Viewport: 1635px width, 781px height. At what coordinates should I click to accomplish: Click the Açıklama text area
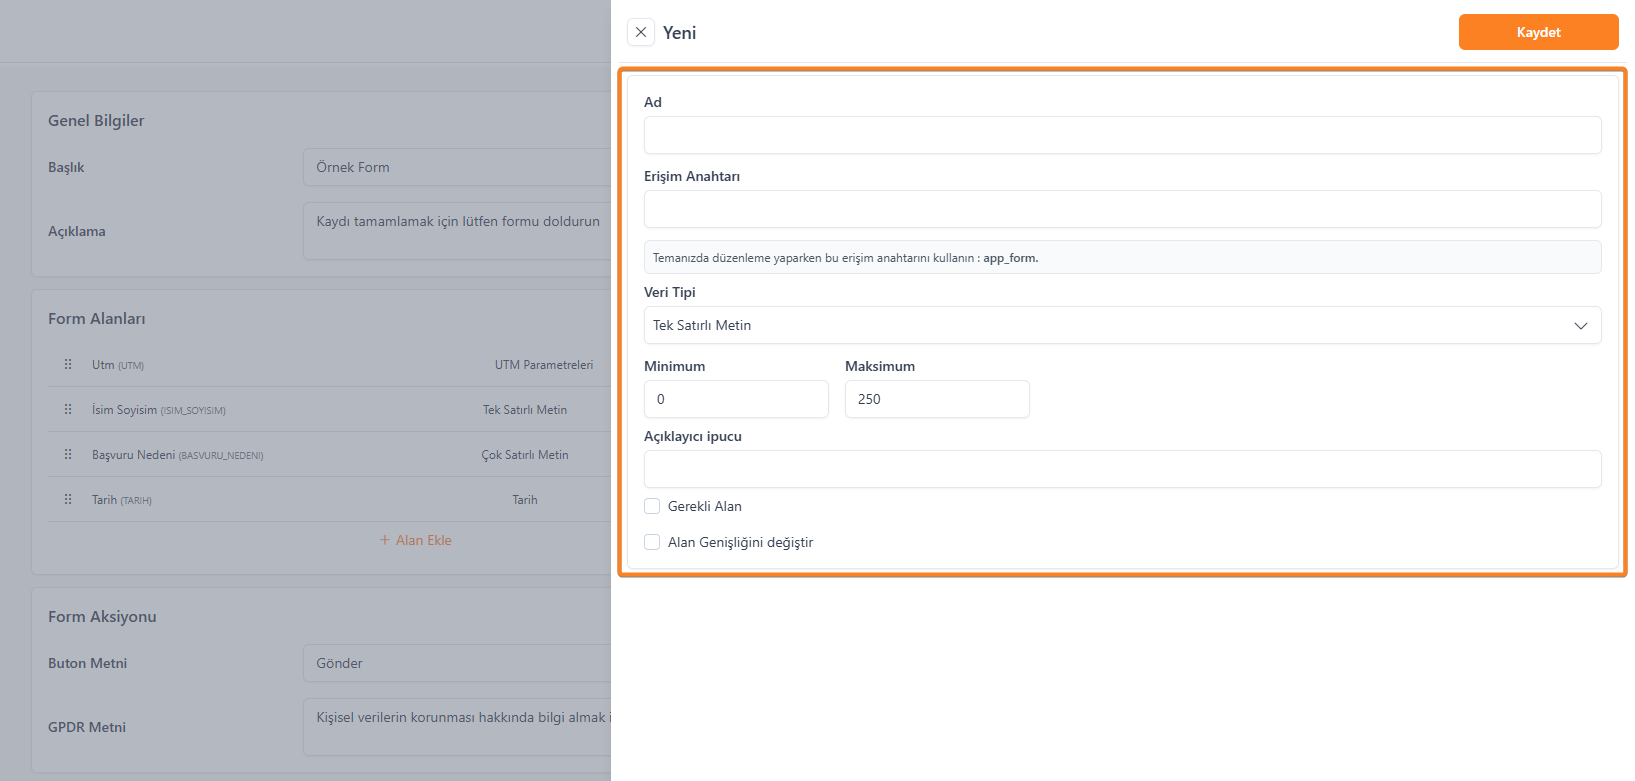coord(456,232)
